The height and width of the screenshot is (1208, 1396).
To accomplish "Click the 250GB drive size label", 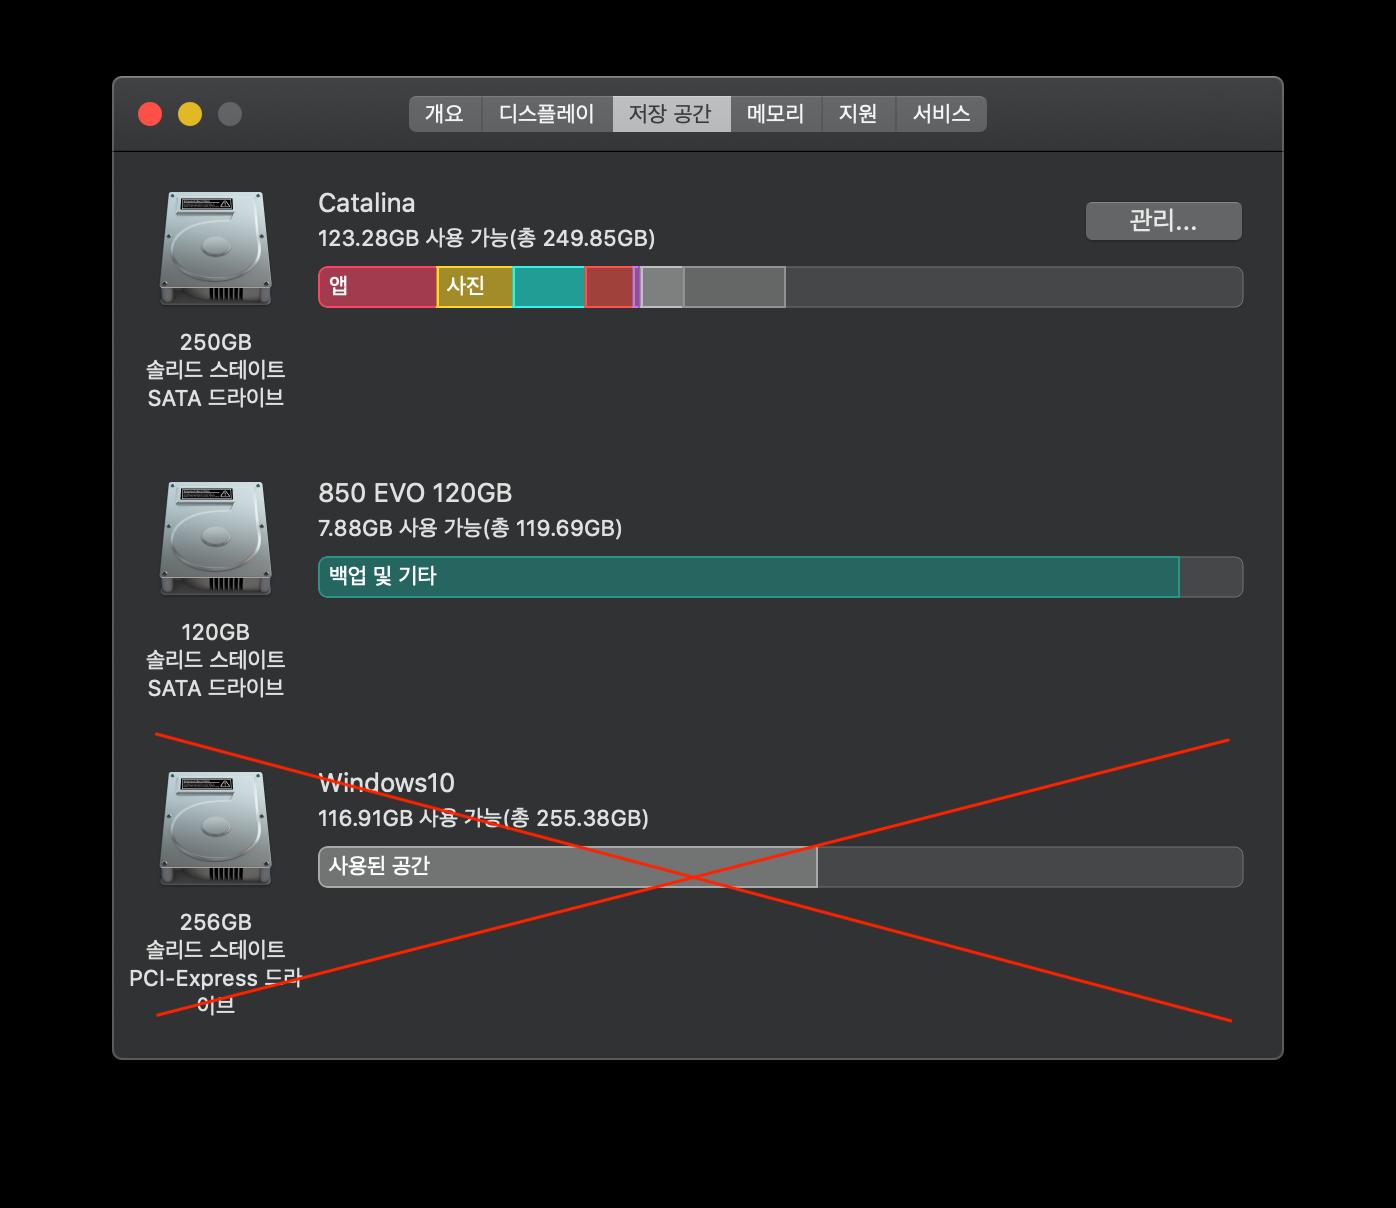I will 216,342.
